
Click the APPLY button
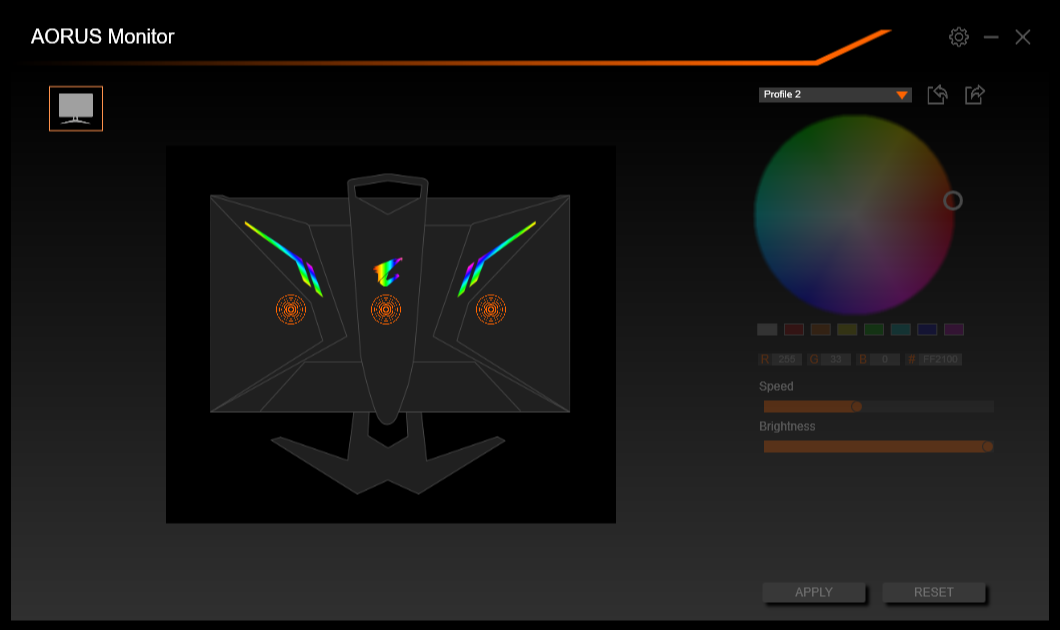coord(814,592)
